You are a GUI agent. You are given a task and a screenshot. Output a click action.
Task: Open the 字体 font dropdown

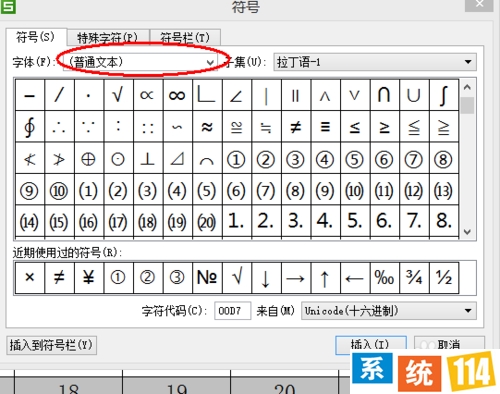pos(140,62)
